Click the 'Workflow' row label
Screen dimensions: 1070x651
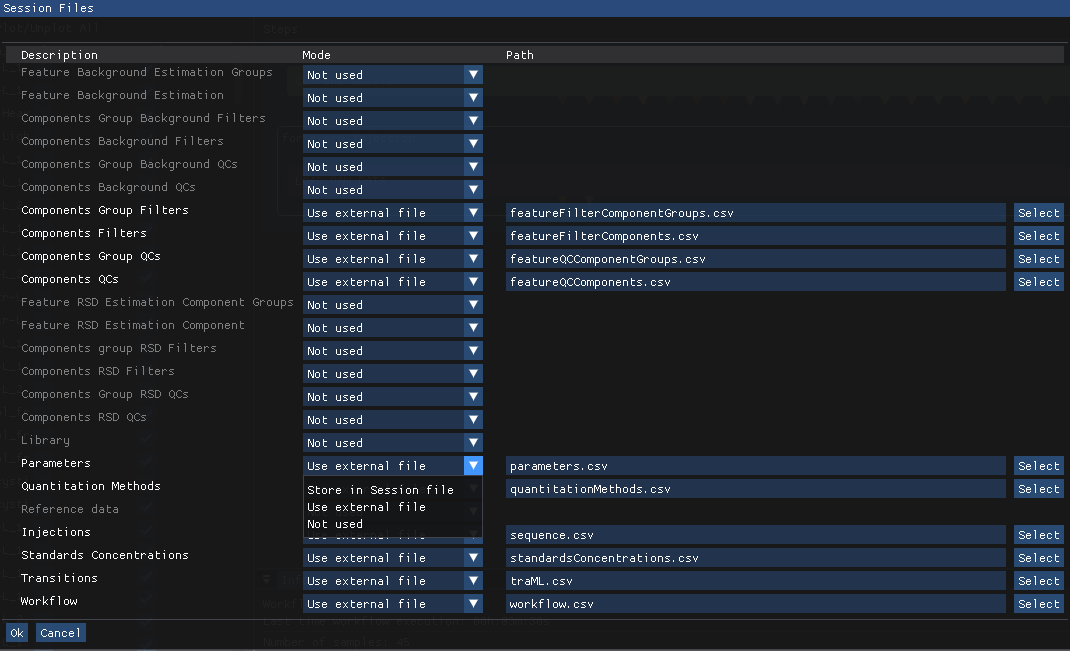tap(49, 601)
